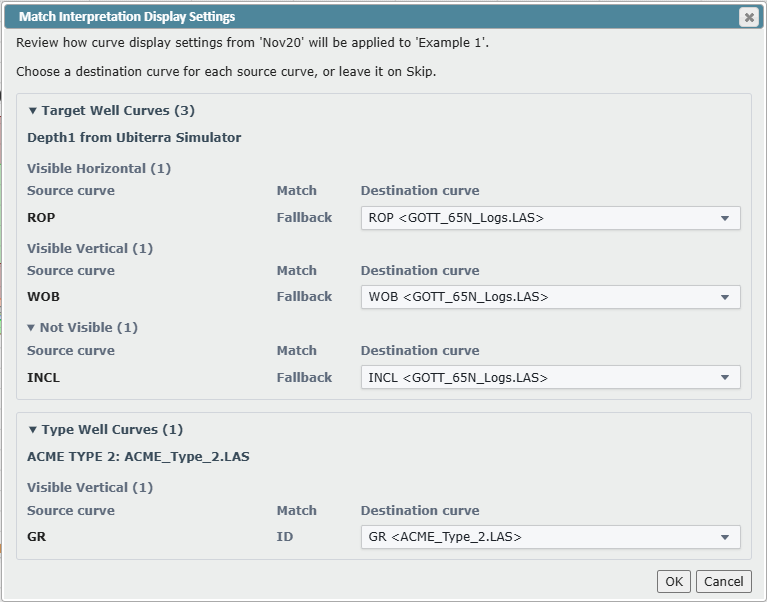Click the Fallback match text for WOB

(304, 297)
